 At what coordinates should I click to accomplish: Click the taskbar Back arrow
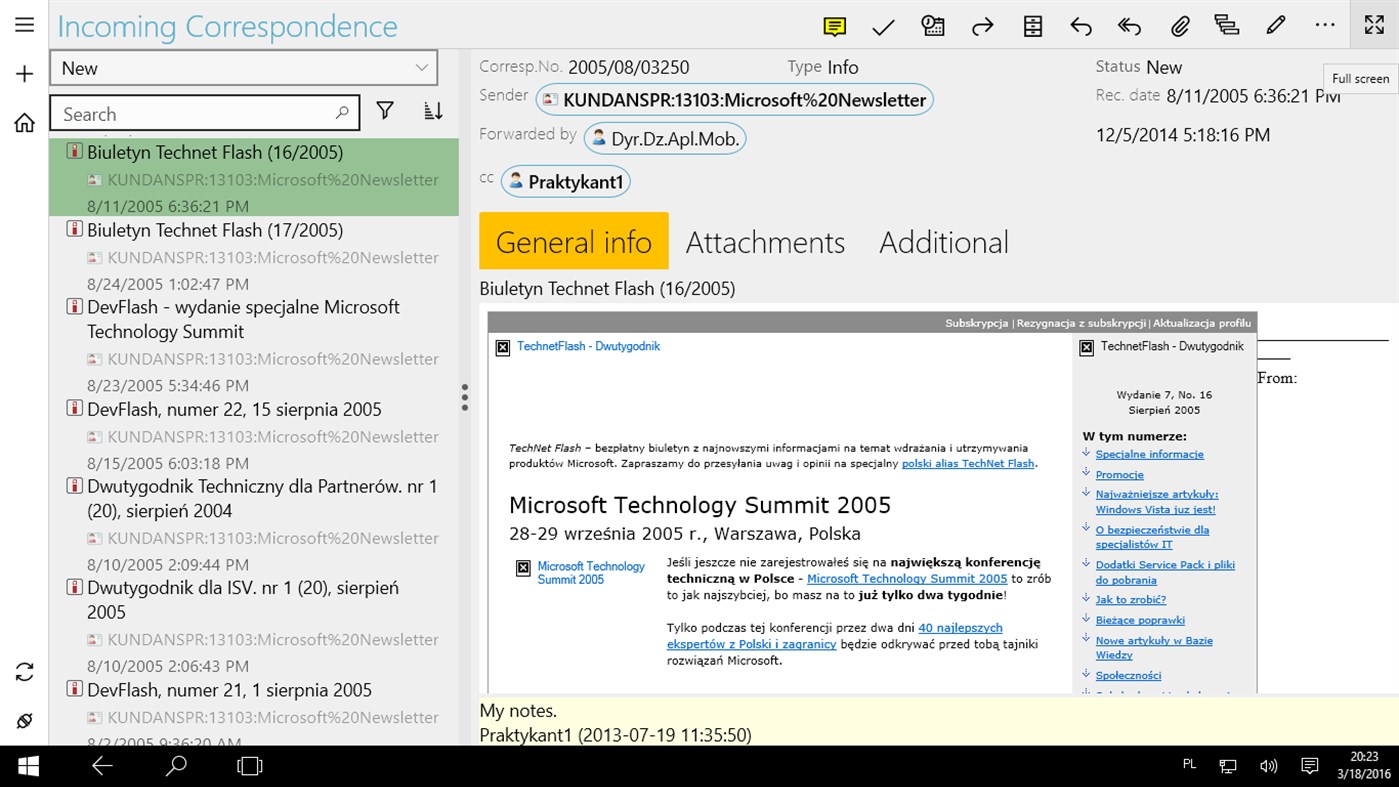point(102,766)
